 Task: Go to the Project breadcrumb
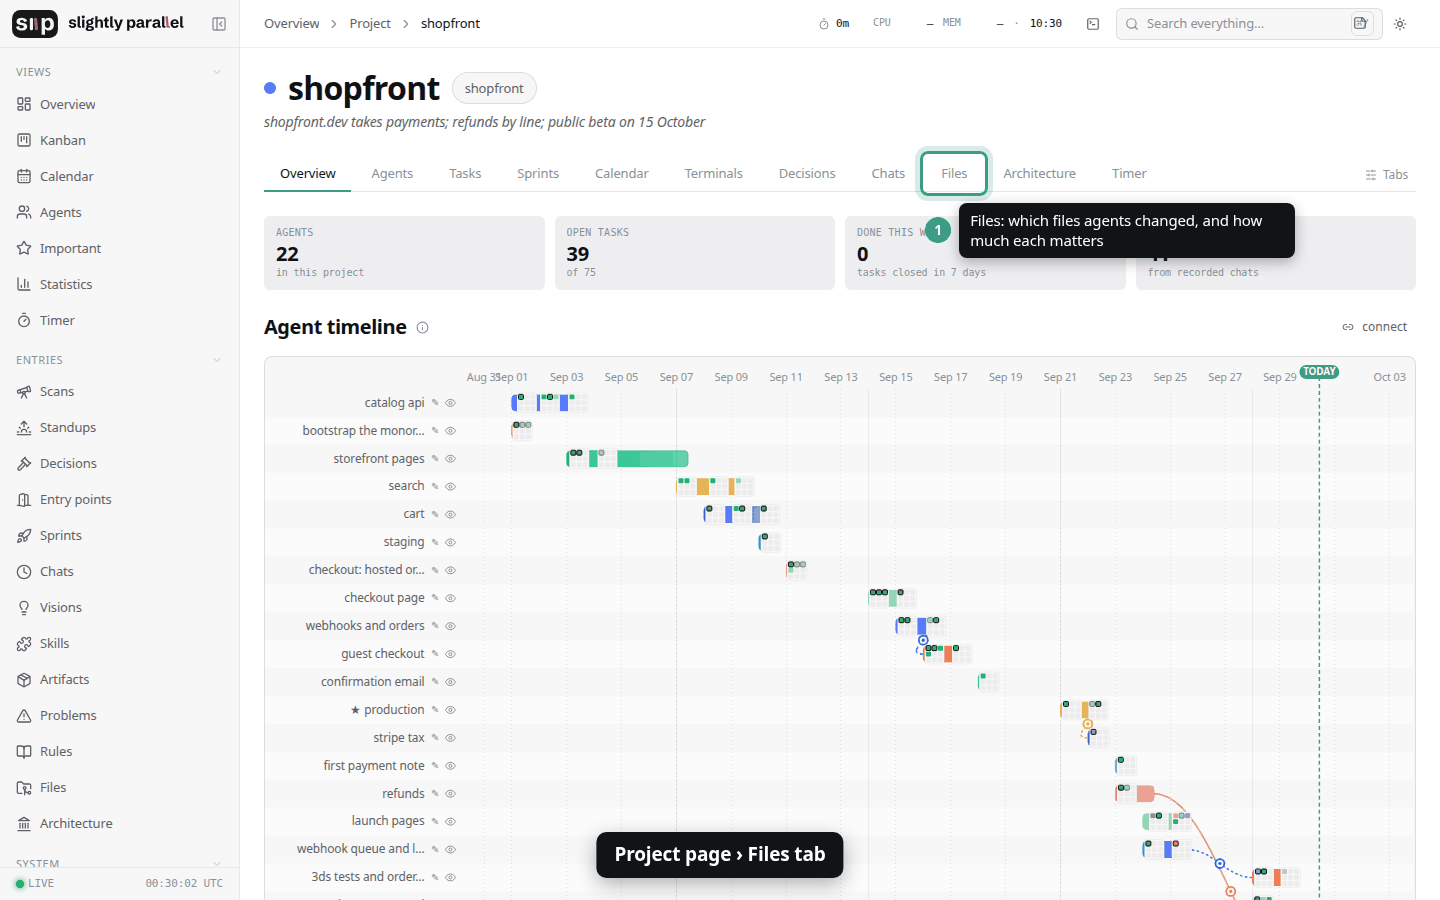coord(370,23)
